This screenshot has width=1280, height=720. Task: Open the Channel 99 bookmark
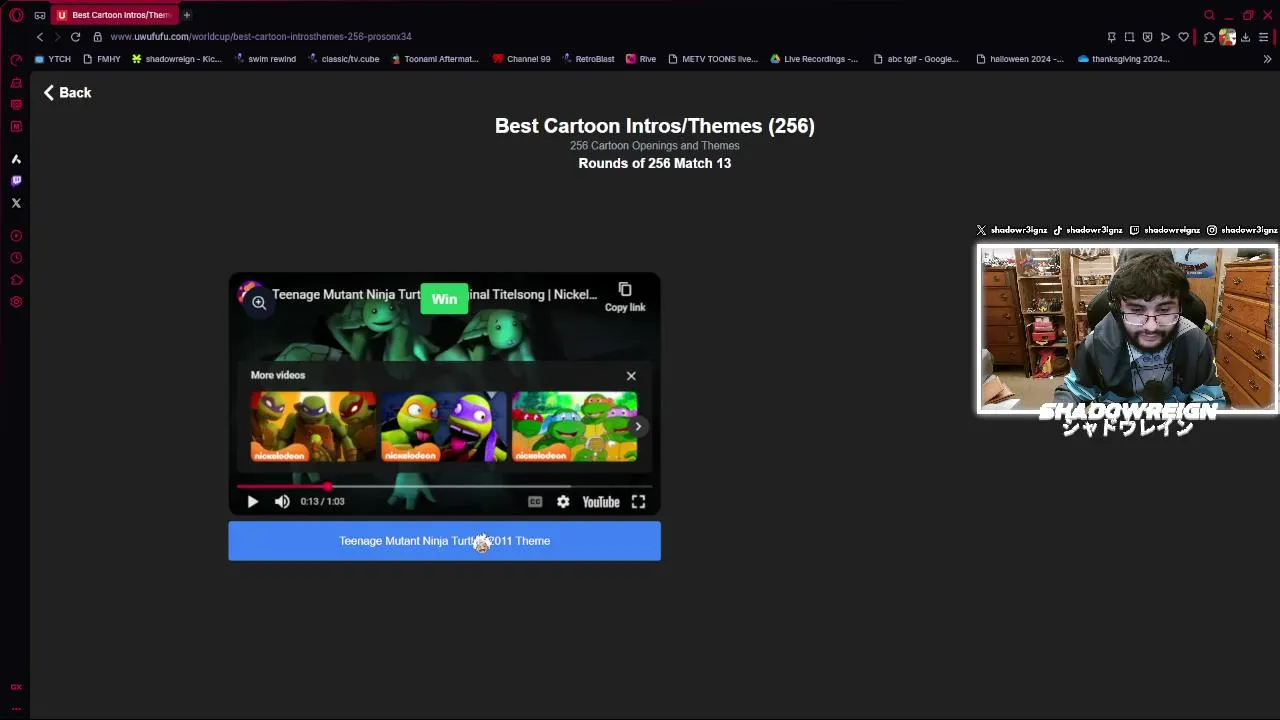pos(521,59)
